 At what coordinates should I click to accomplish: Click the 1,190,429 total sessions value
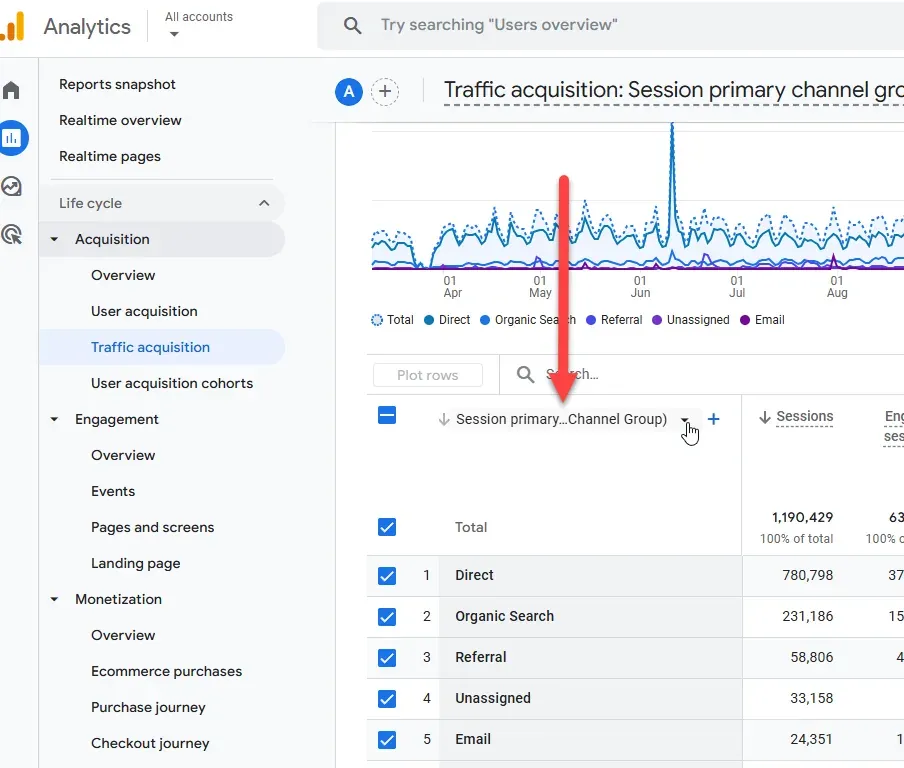[x=803, y=517]
